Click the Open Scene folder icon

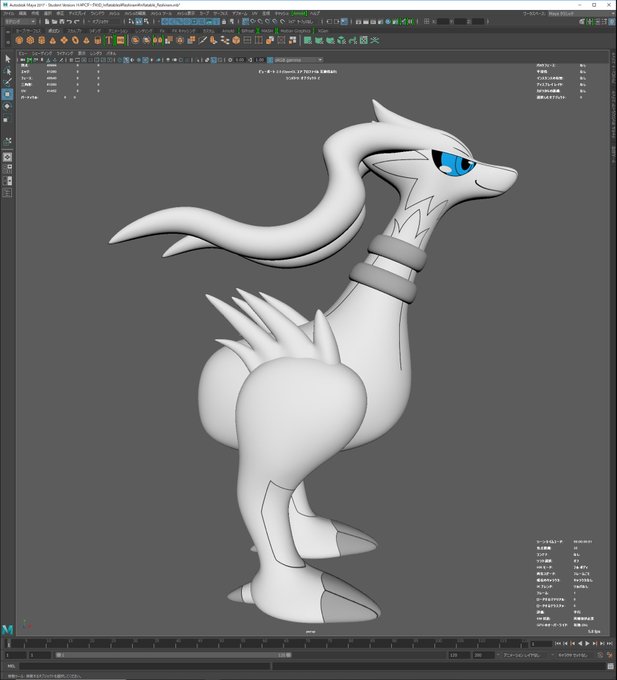pyautogui.click(x=54, y=21)
